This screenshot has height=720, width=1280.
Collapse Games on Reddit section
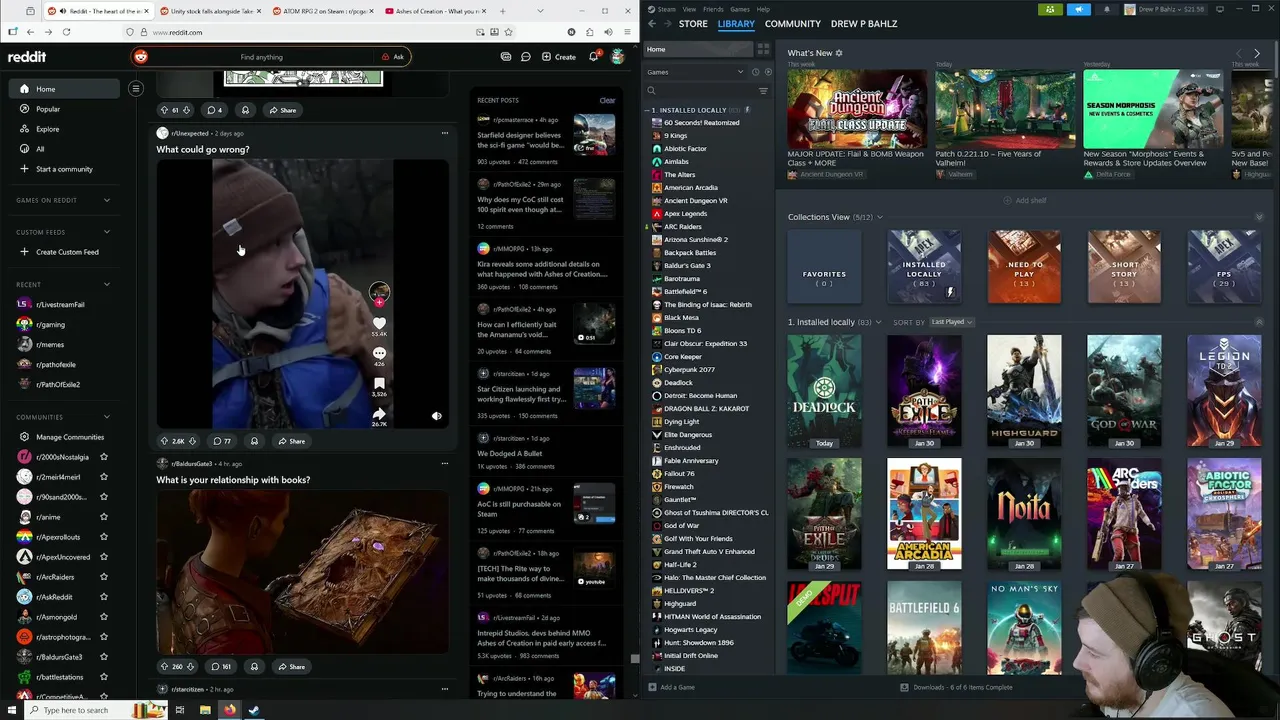107,200
